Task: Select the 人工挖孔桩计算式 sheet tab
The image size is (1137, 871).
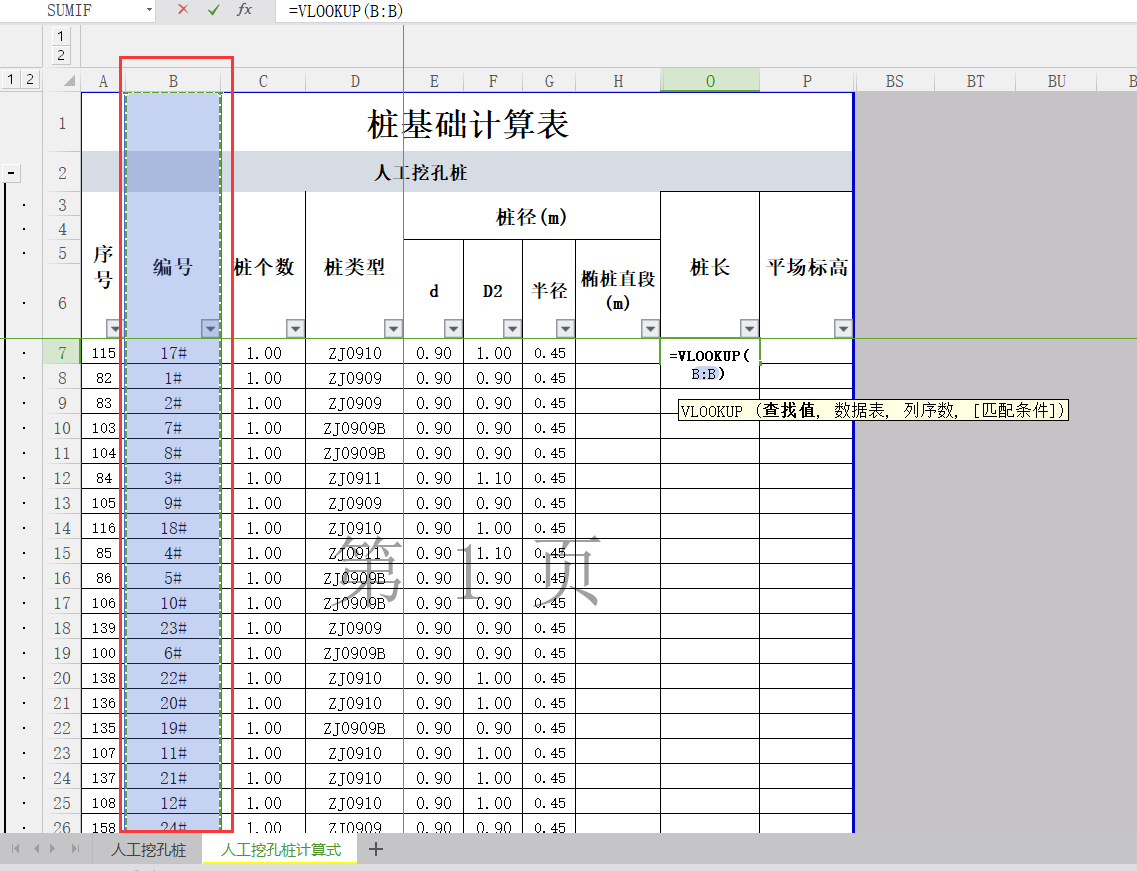Action: (280, 850)
